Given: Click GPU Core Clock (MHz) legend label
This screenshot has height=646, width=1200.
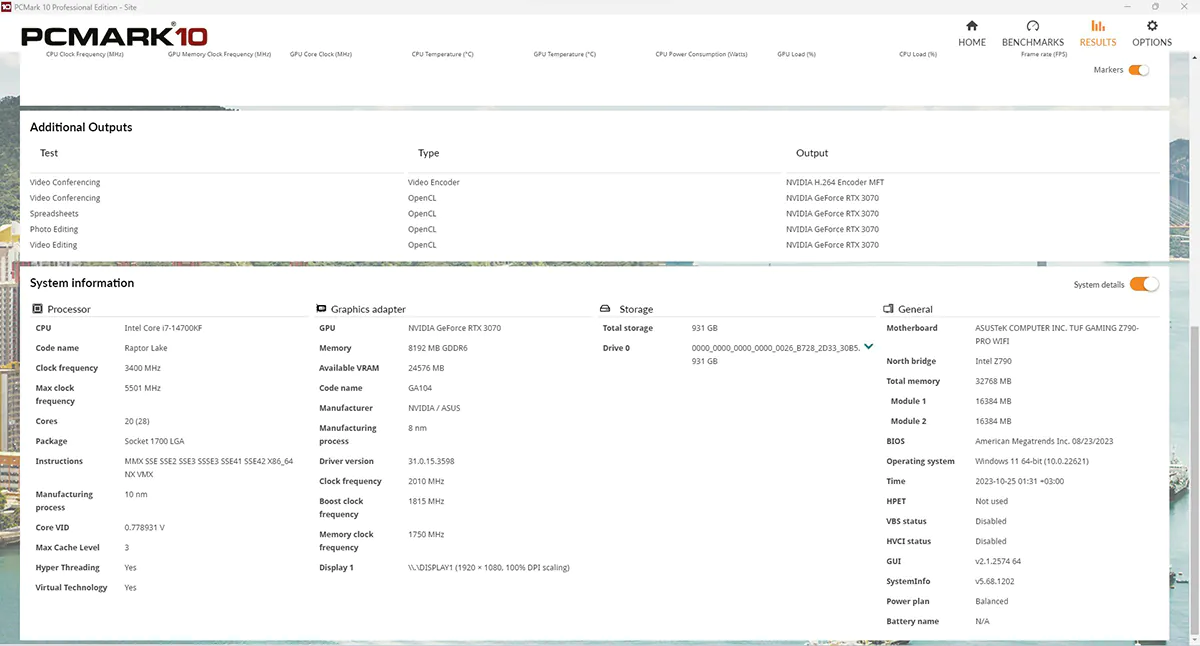Looking at the screenshot, I should (x=320, y=54).
